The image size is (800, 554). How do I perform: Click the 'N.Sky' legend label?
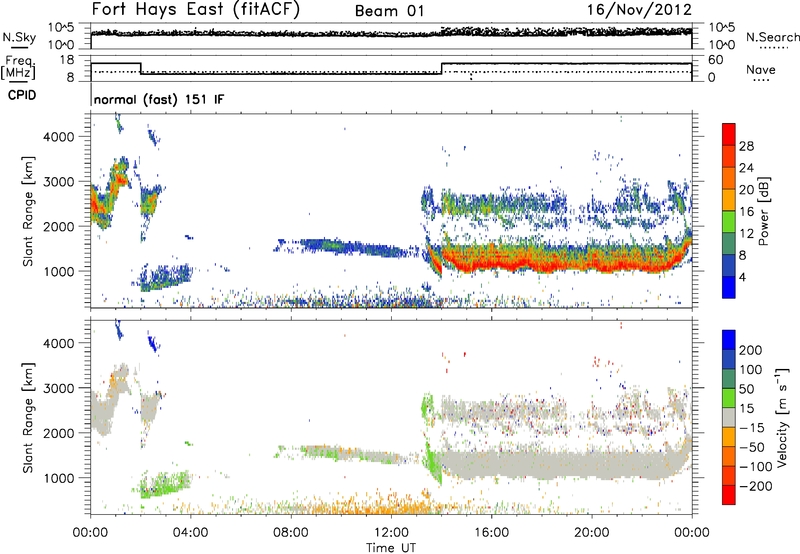pyautogui.click(x=19, y=37)
